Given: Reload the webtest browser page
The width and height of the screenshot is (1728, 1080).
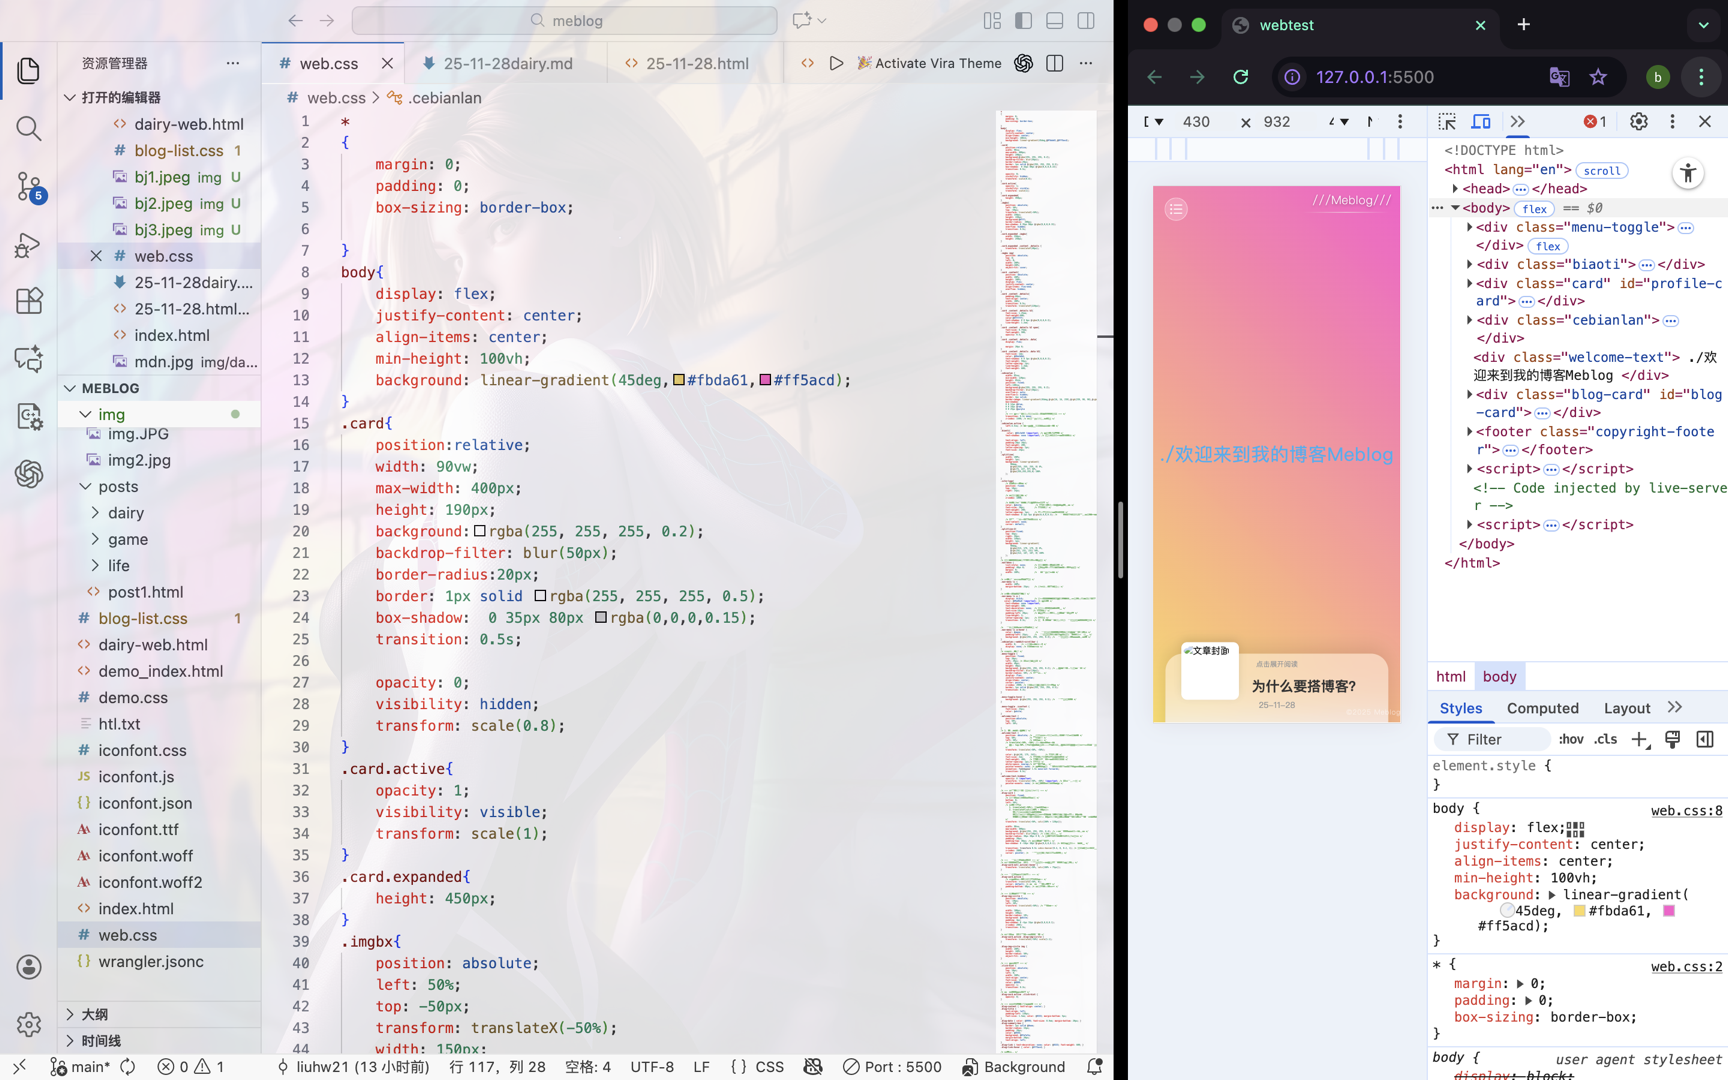Looking at the screenshot, I should pyautogui.click(x=1240, y=77).
